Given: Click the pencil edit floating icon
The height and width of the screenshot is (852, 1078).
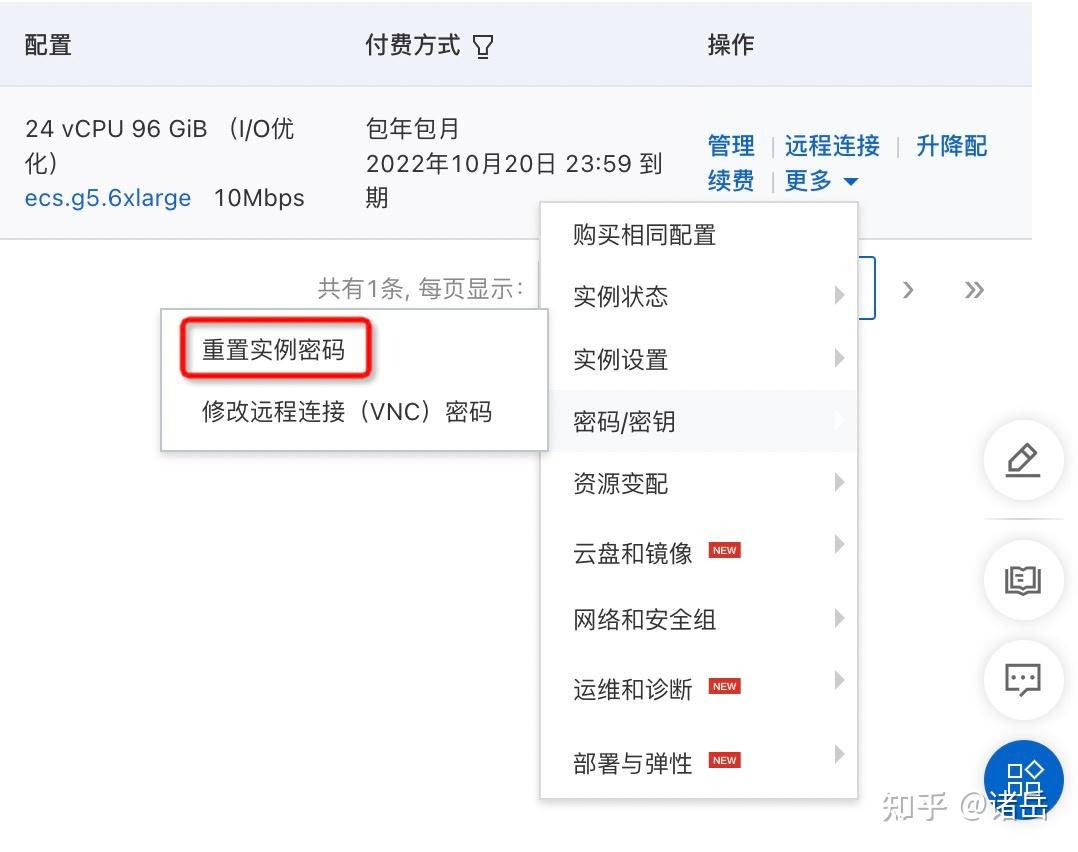Looking at the screenshot, I should point(1023,461).
